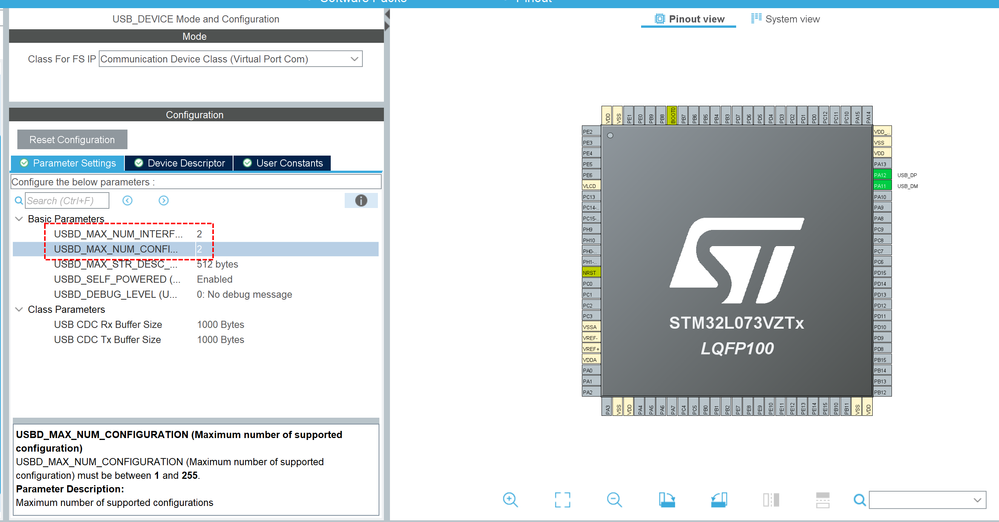Click the VDDA pin on the chip

pos(591,359)
